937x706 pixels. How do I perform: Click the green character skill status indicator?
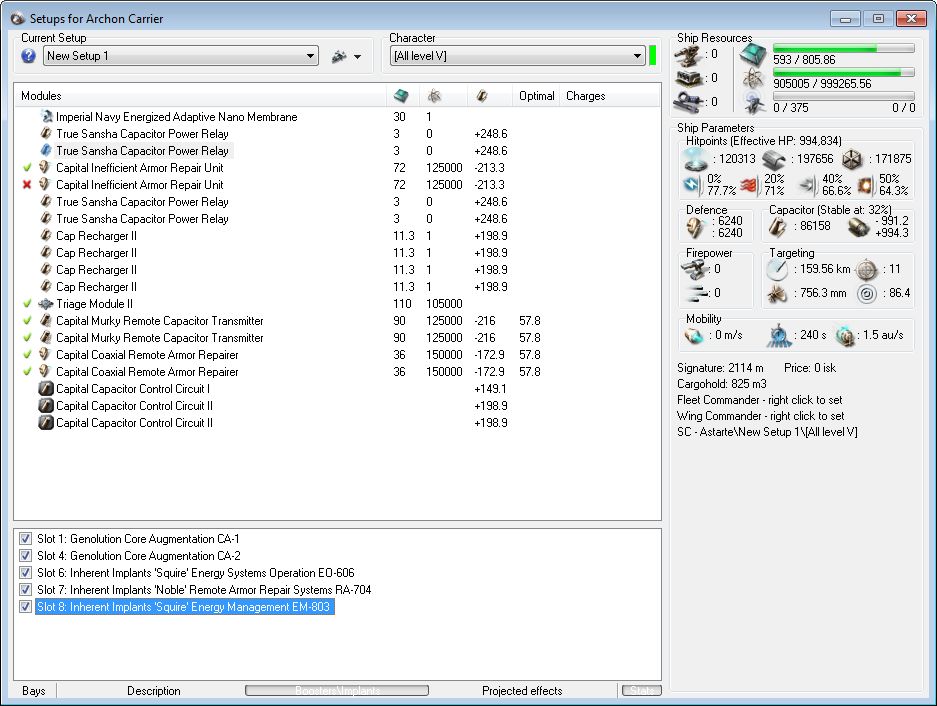coord(653,56)
